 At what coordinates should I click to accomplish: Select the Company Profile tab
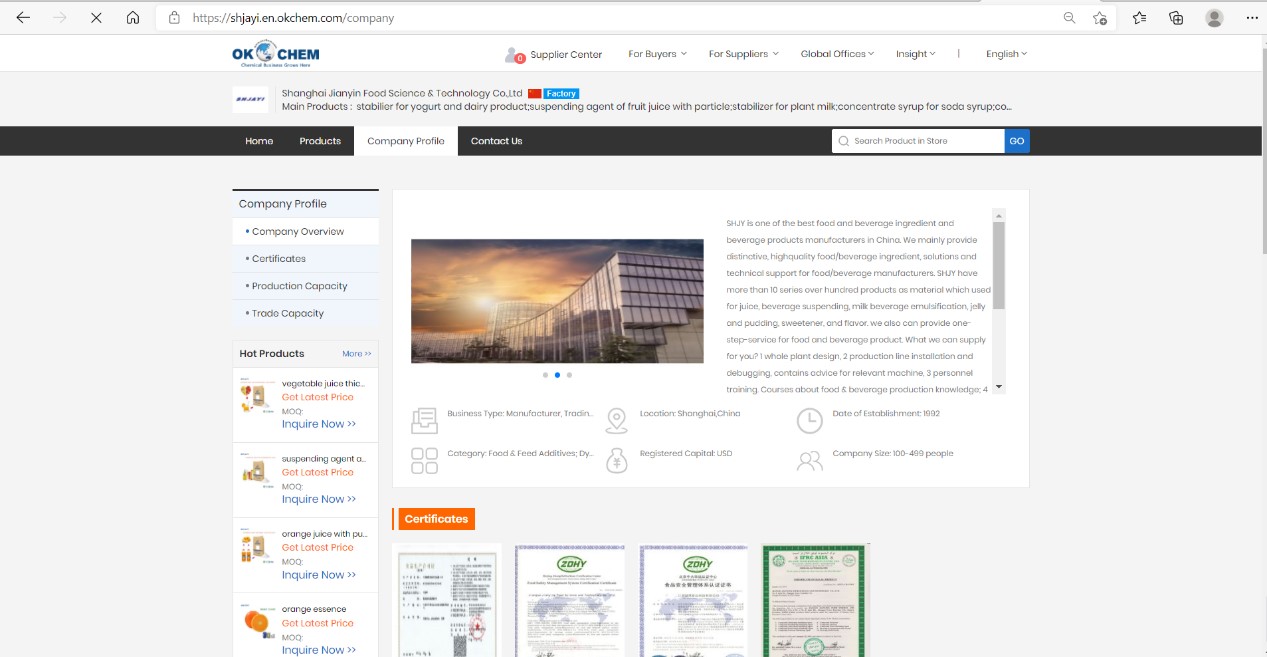click(x=406, y=141)
